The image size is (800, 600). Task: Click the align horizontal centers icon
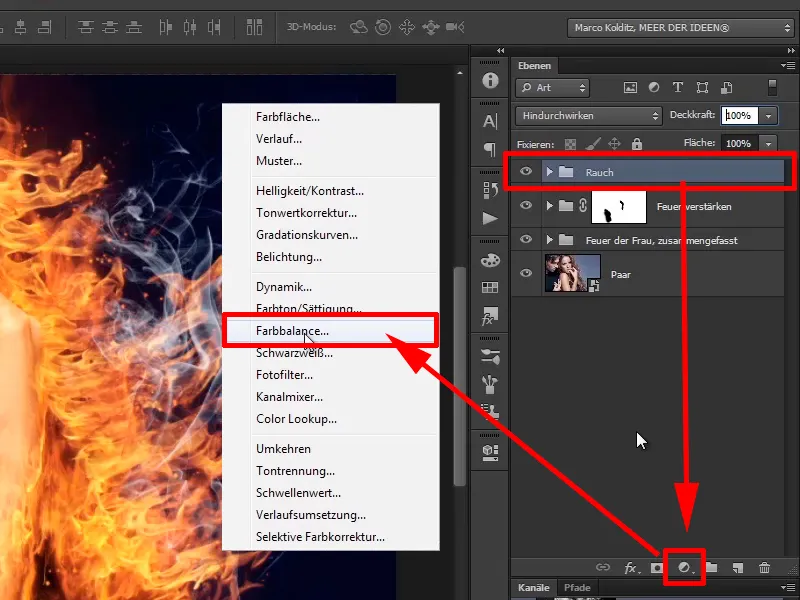tap(21, 27)
